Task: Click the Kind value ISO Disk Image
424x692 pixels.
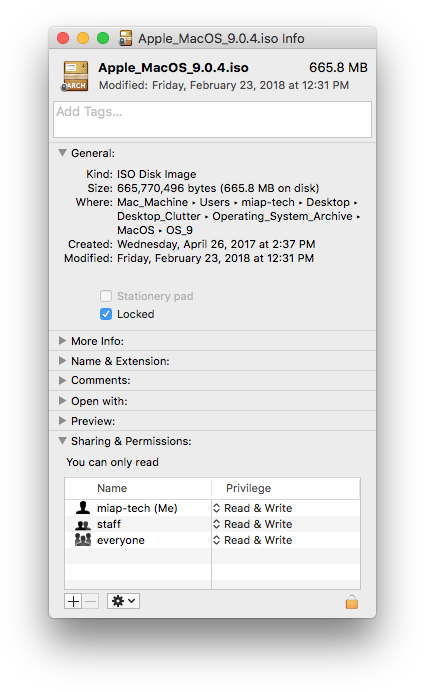Action: (x=157, y=174)
